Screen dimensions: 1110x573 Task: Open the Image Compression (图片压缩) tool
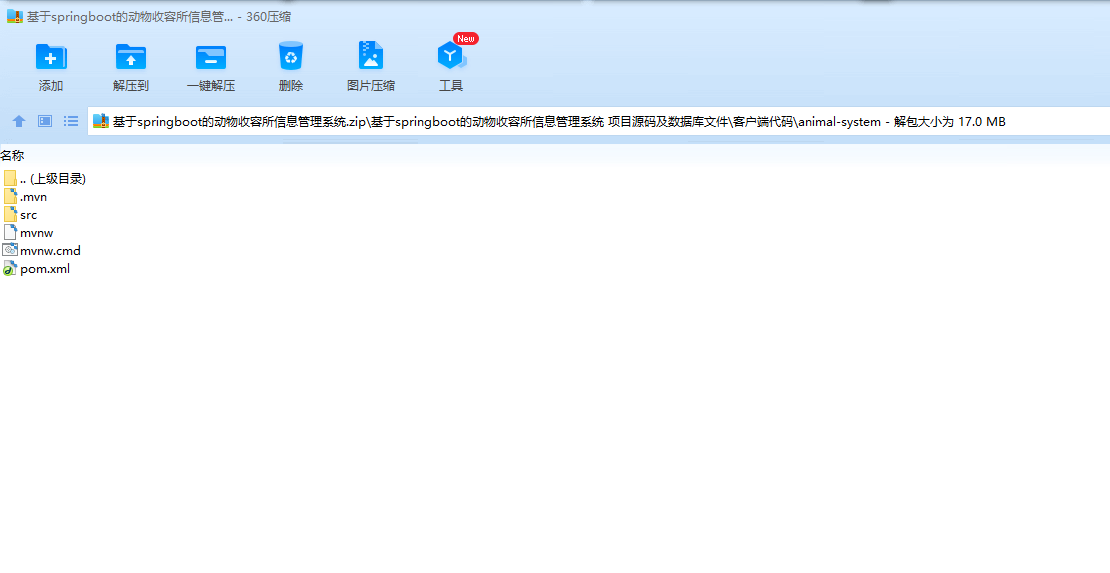pyautogui.click(x=370, y=55)
